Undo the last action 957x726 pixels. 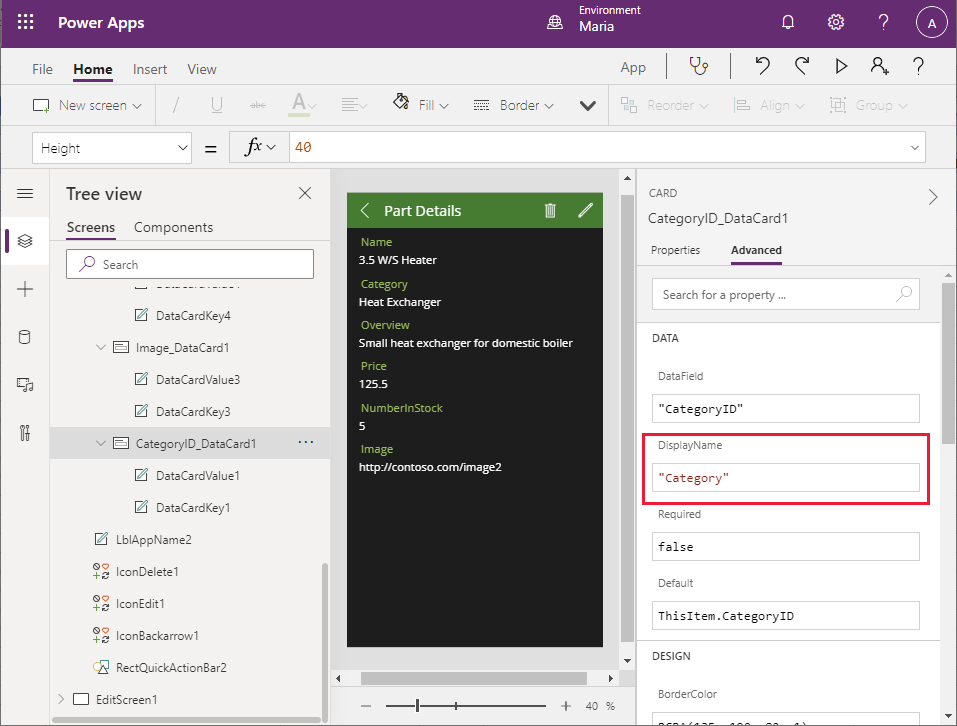(762, 66)
